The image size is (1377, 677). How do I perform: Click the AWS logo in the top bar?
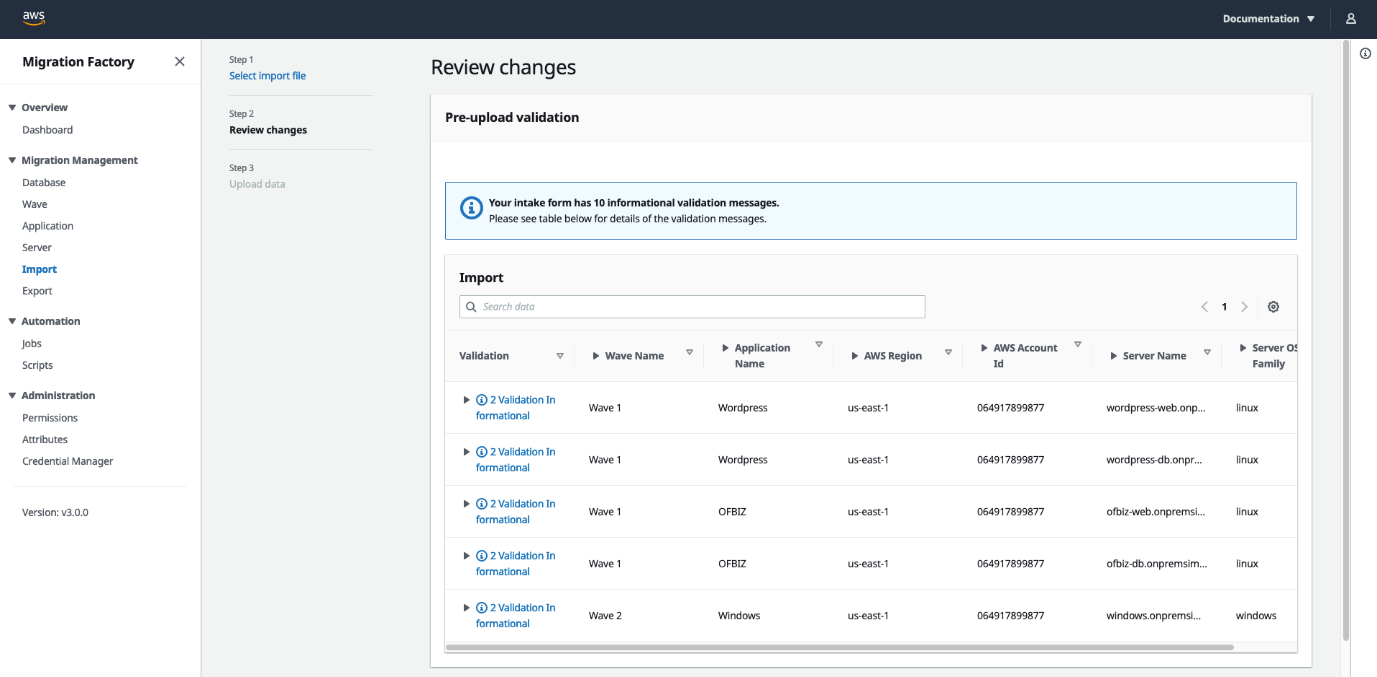[x=31, y=17]
